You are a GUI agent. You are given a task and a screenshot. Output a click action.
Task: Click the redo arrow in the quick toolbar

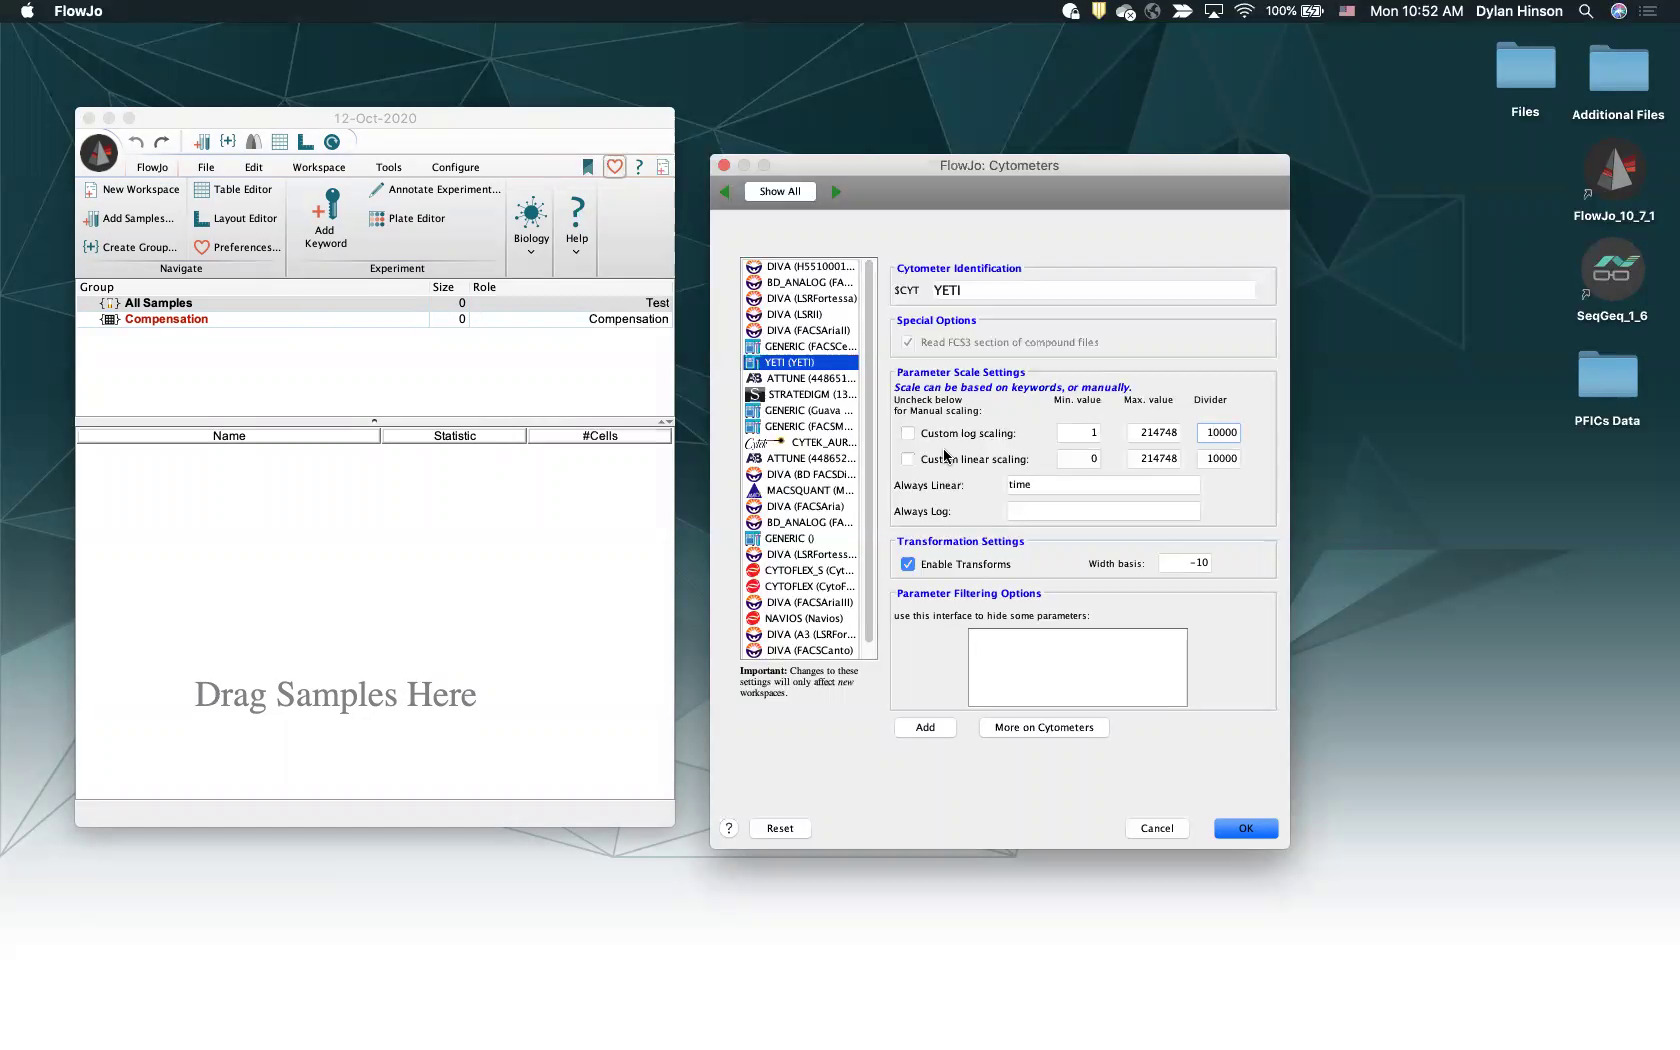(x=162, y=143)
